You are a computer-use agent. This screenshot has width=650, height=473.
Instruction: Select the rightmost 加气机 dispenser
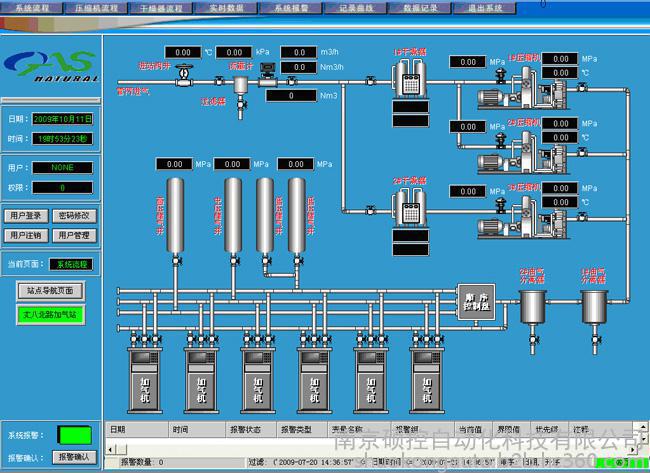click(427, 380)
